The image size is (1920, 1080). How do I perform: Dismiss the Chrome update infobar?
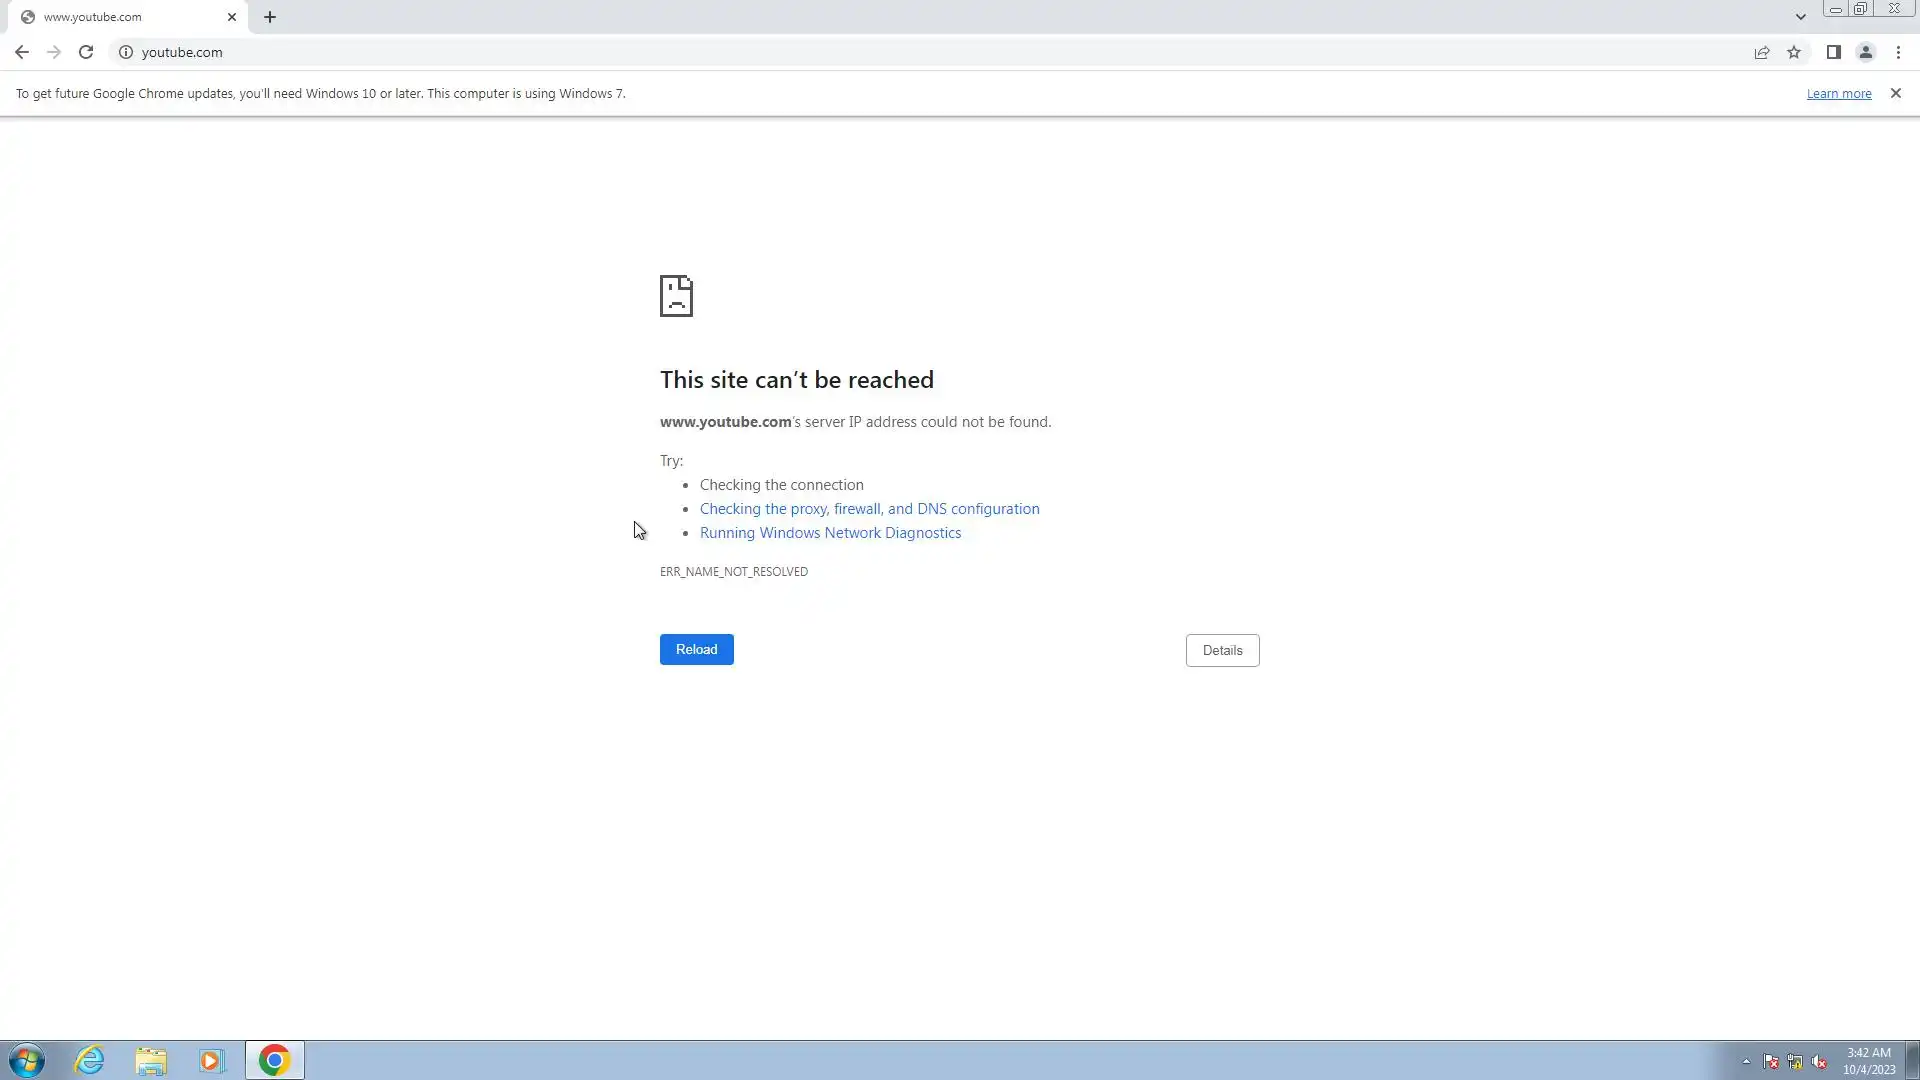[x=1895, y=93]
